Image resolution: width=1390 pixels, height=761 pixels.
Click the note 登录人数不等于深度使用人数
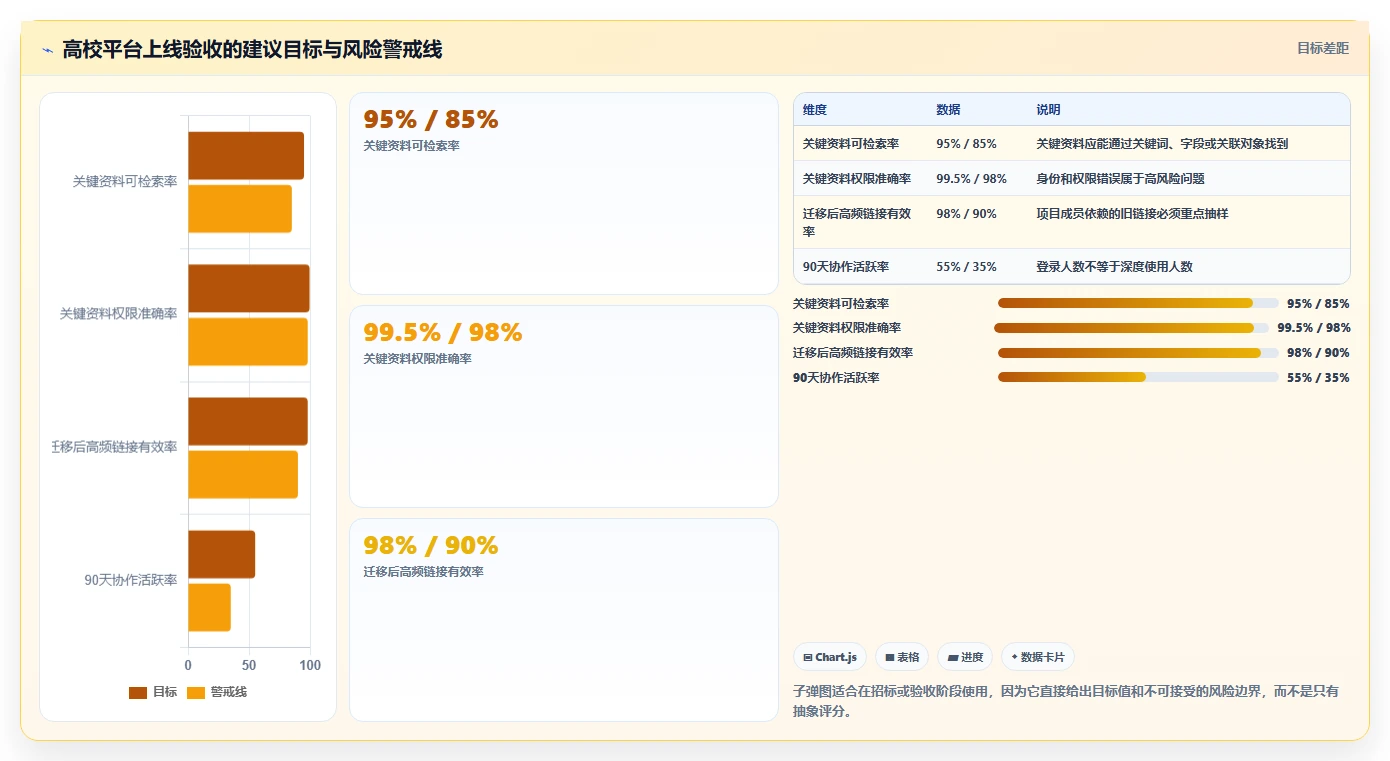1114,267
